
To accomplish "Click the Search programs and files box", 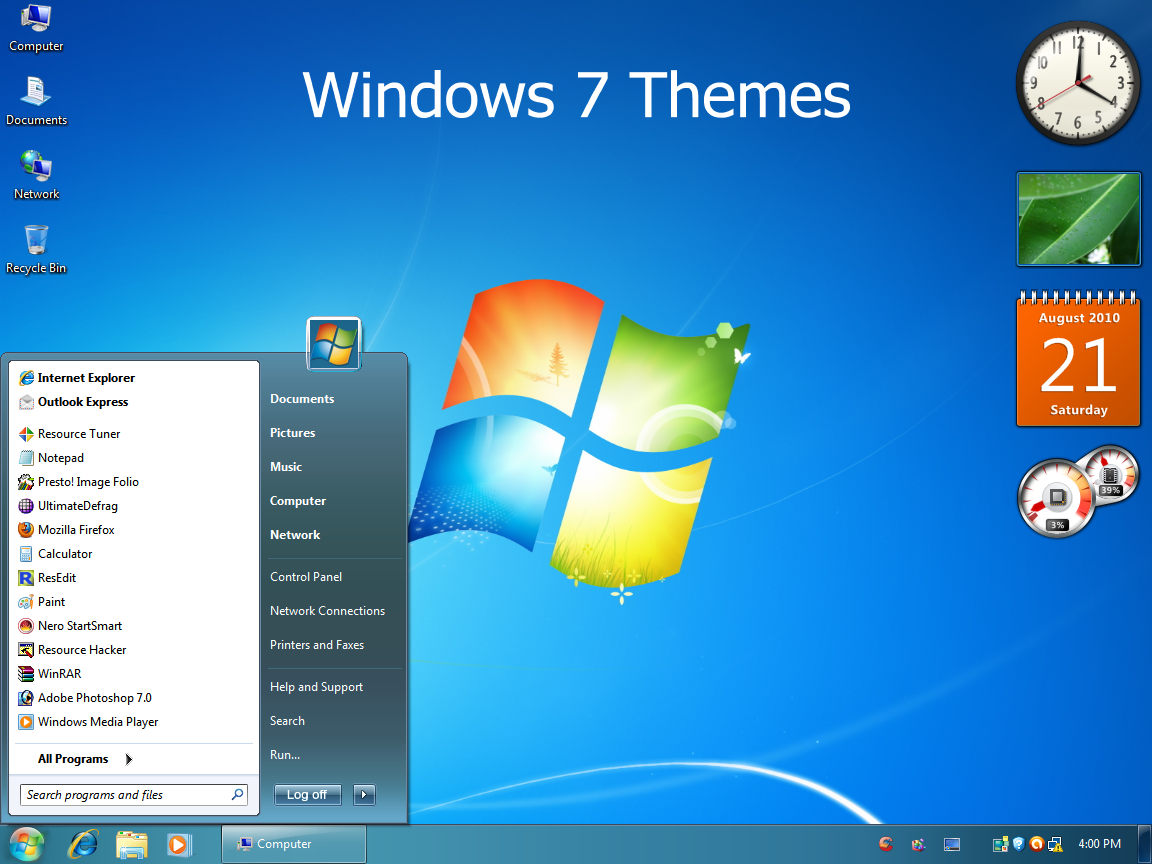I will click(x=134, y=795).
